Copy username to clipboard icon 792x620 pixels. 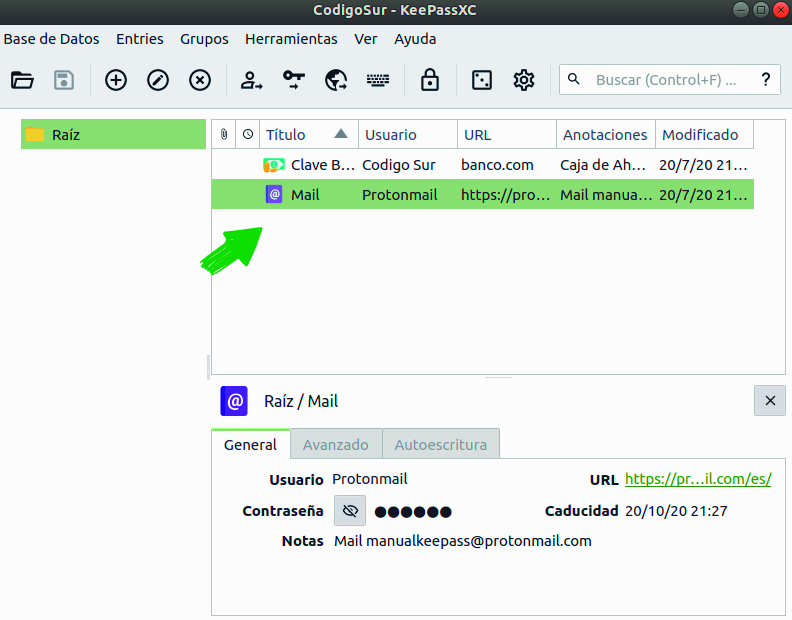251,80
